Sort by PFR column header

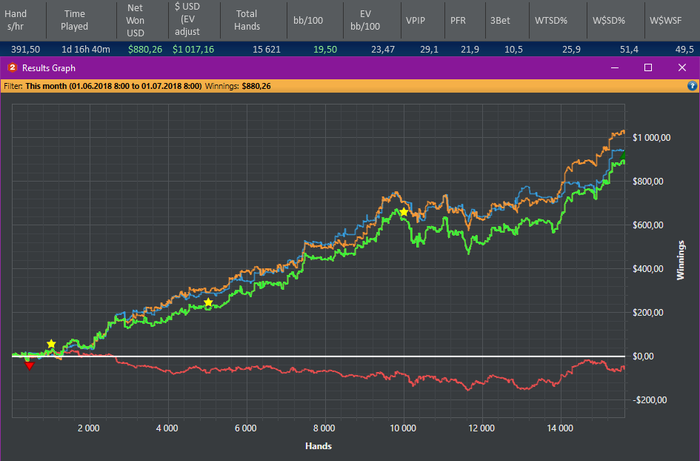click(465, 20)
